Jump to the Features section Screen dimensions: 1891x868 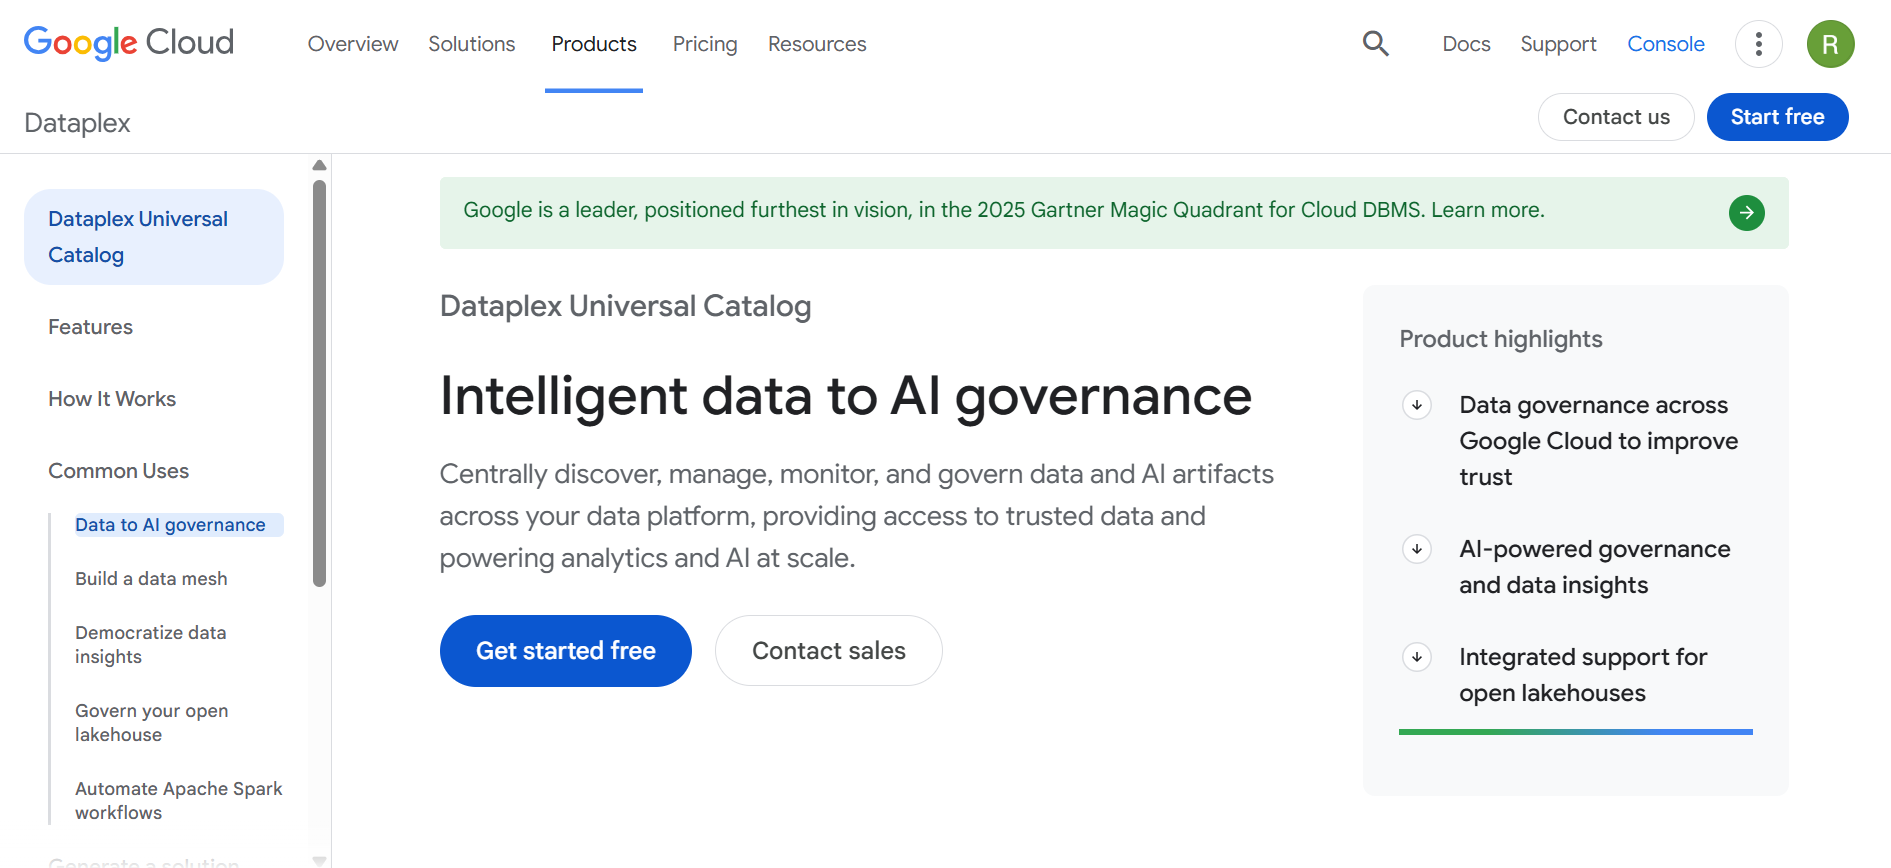90,327
